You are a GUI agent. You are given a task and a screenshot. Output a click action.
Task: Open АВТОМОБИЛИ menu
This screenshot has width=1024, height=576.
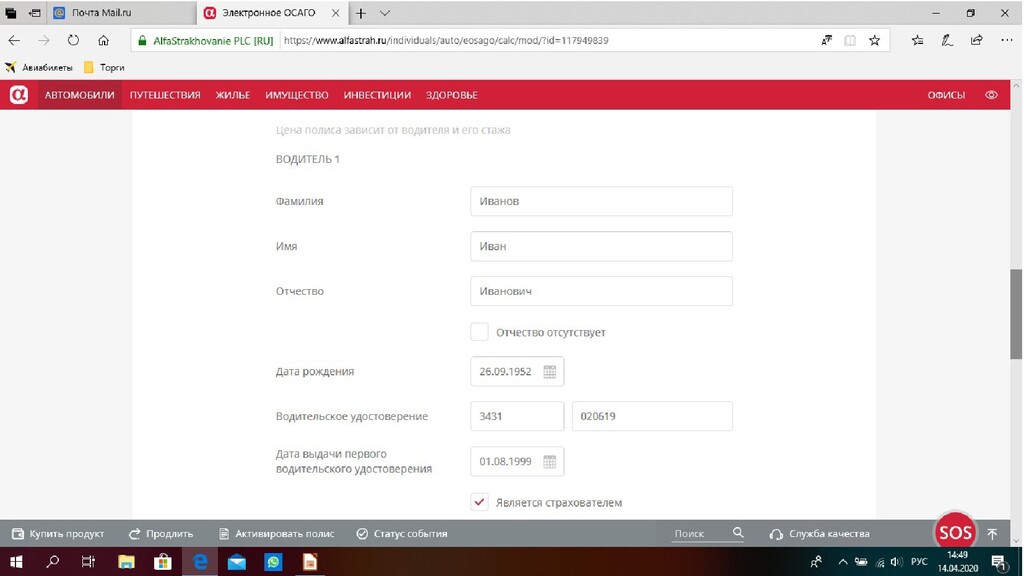(x=80, y=95)
